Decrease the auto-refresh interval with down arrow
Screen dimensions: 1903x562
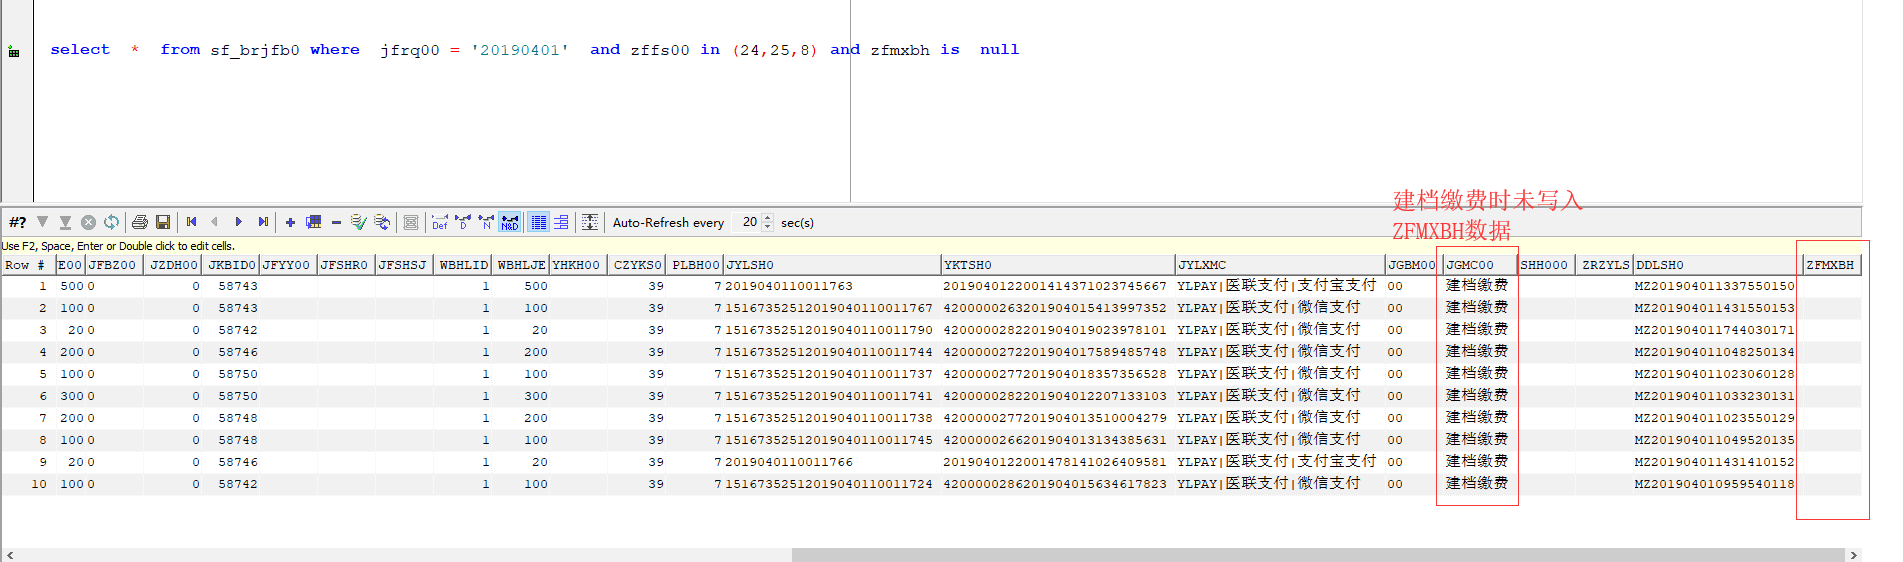(768, 227)
